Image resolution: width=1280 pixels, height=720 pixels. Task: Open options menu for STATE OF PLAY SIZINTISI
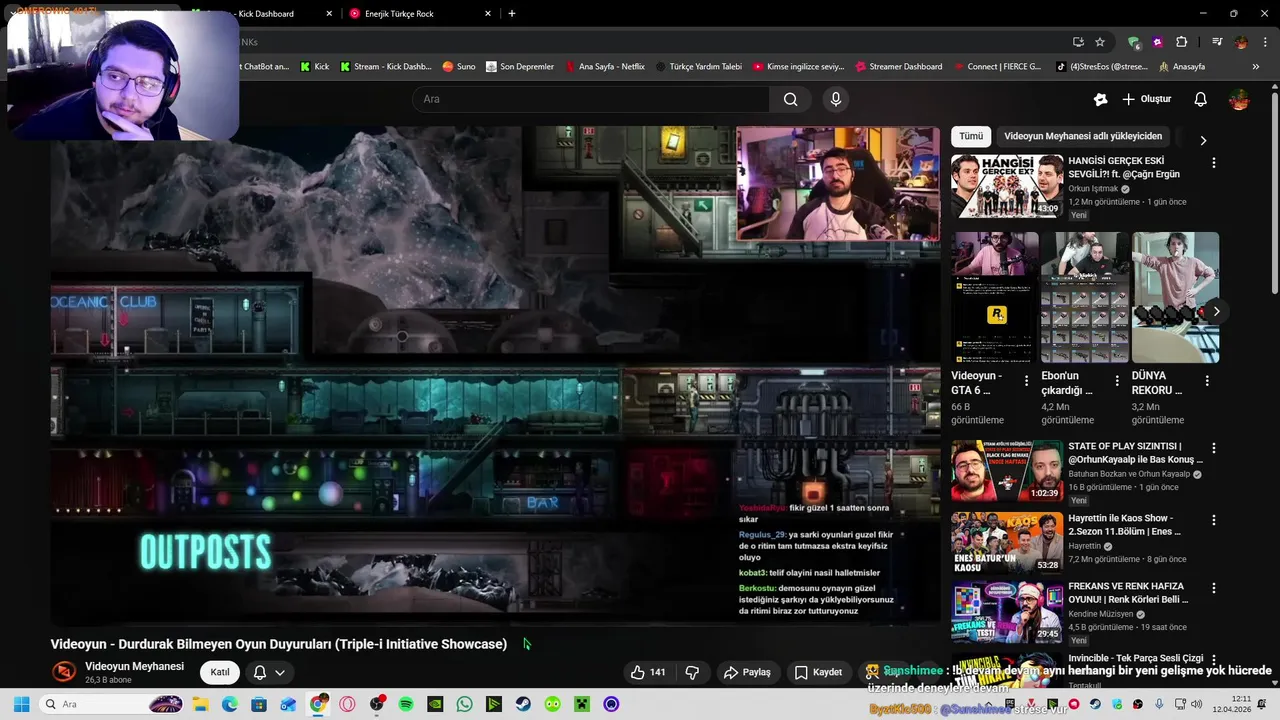pos(1214,448)
